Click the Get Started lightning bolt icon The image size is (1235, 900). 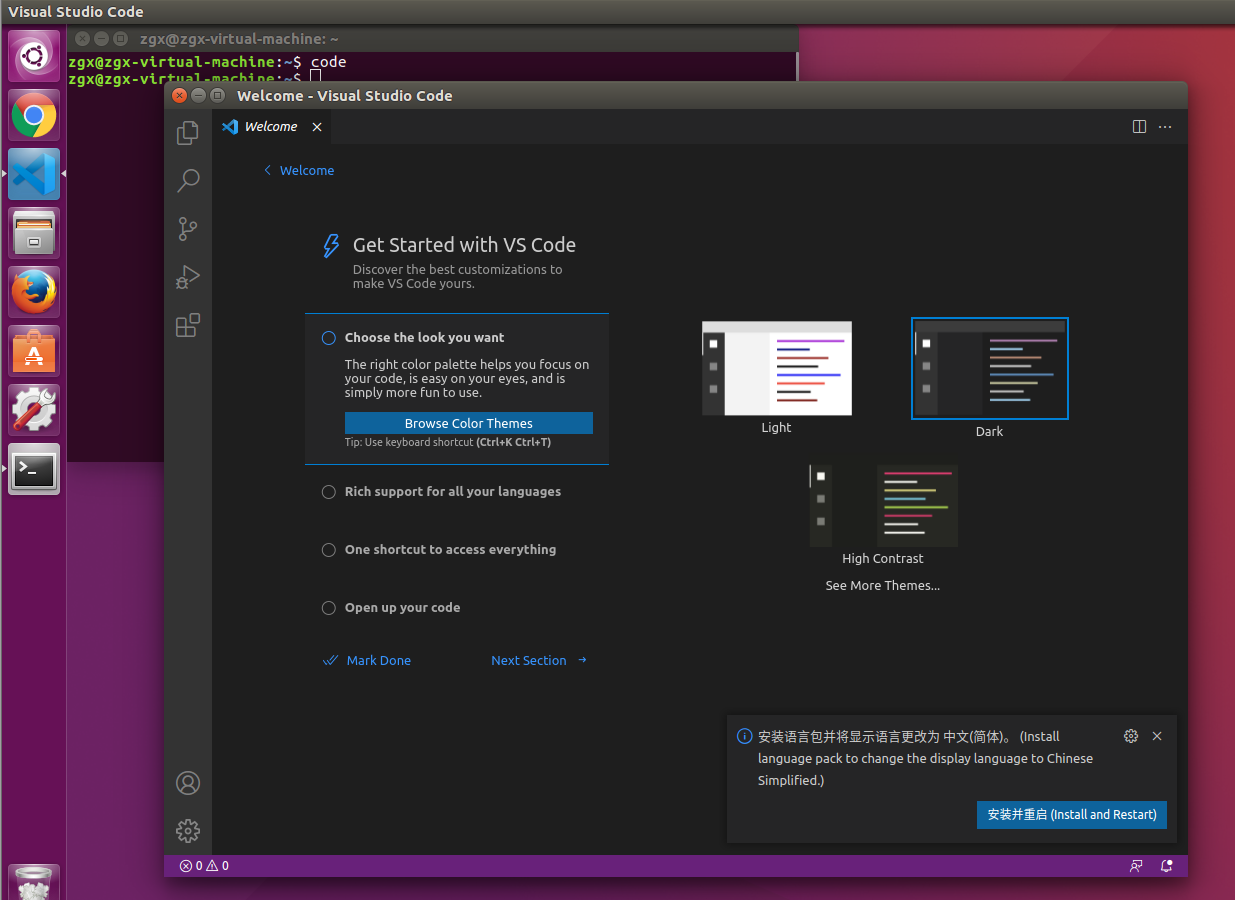coord(331,246)
